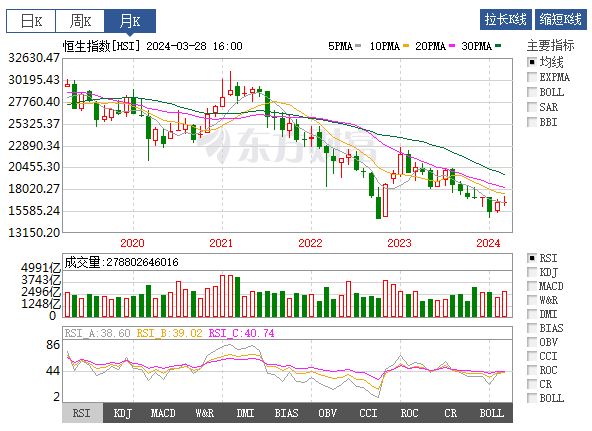Viewport: 592px width, 431px height.
Task: Click the 32630.47 price axis label
Action: tap(34, 58)
